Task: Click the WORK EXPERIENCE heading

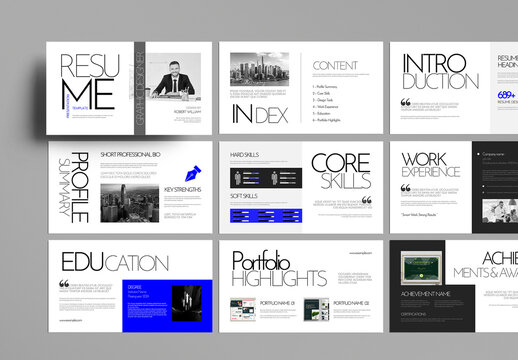Action: 431,165
